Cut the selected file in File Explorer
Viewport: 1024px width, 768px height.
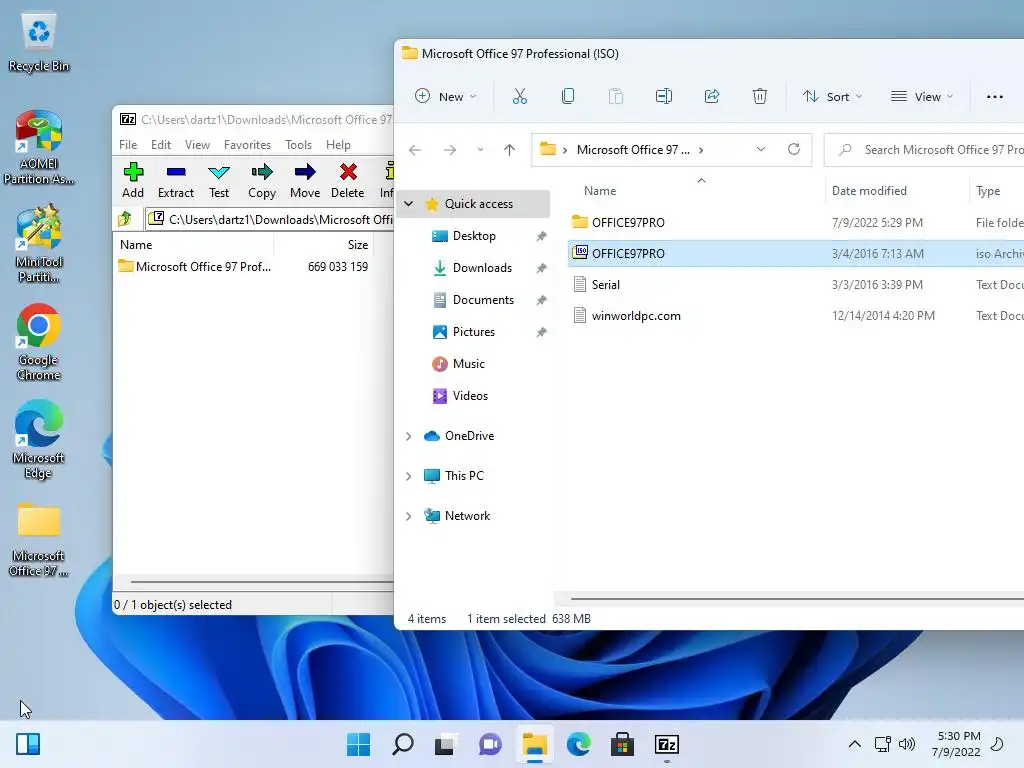[520, 97]
